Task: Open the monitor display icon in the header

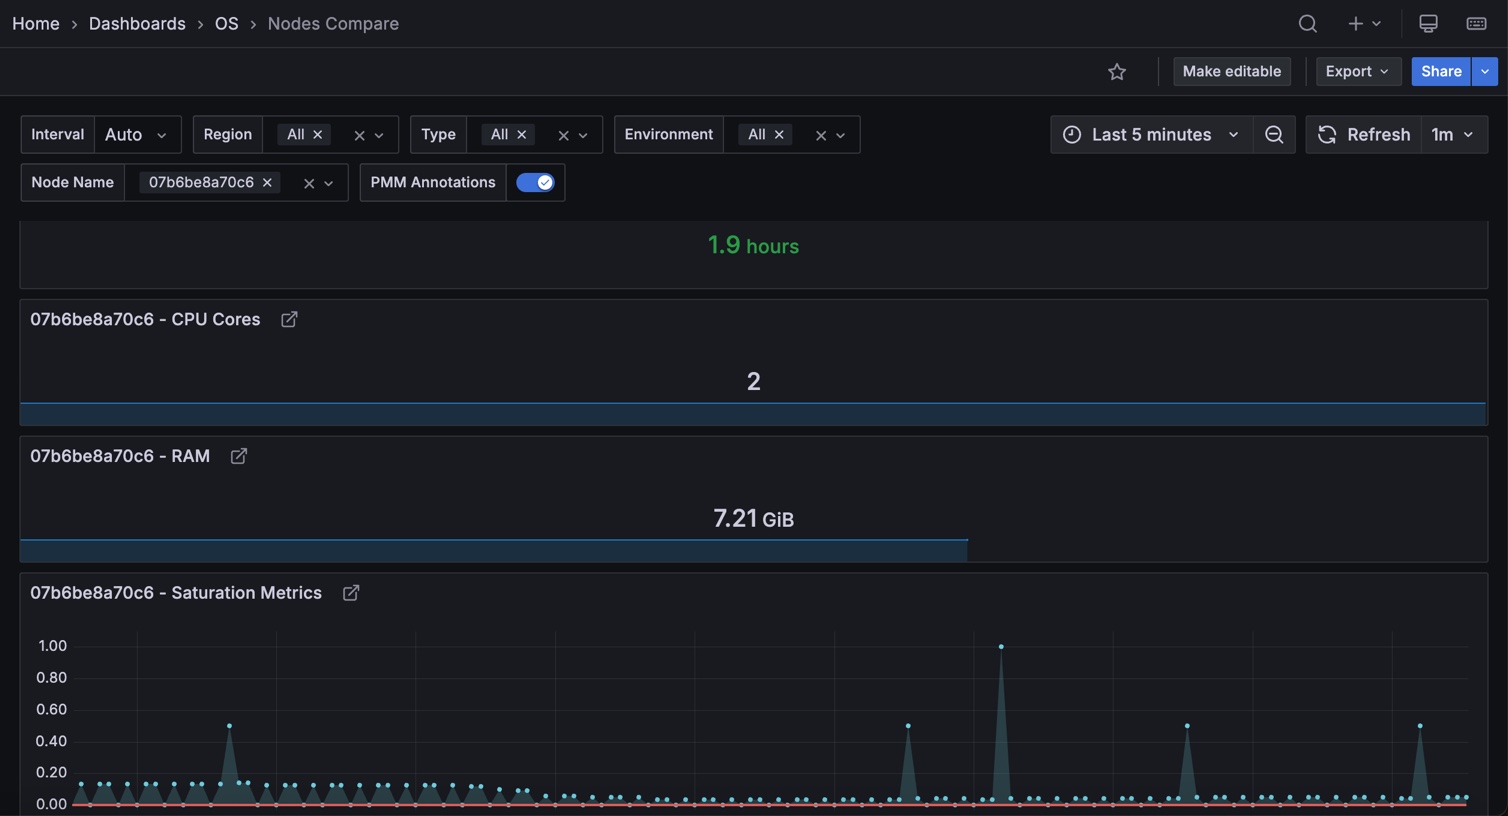Action: (x=1428, y=24)
